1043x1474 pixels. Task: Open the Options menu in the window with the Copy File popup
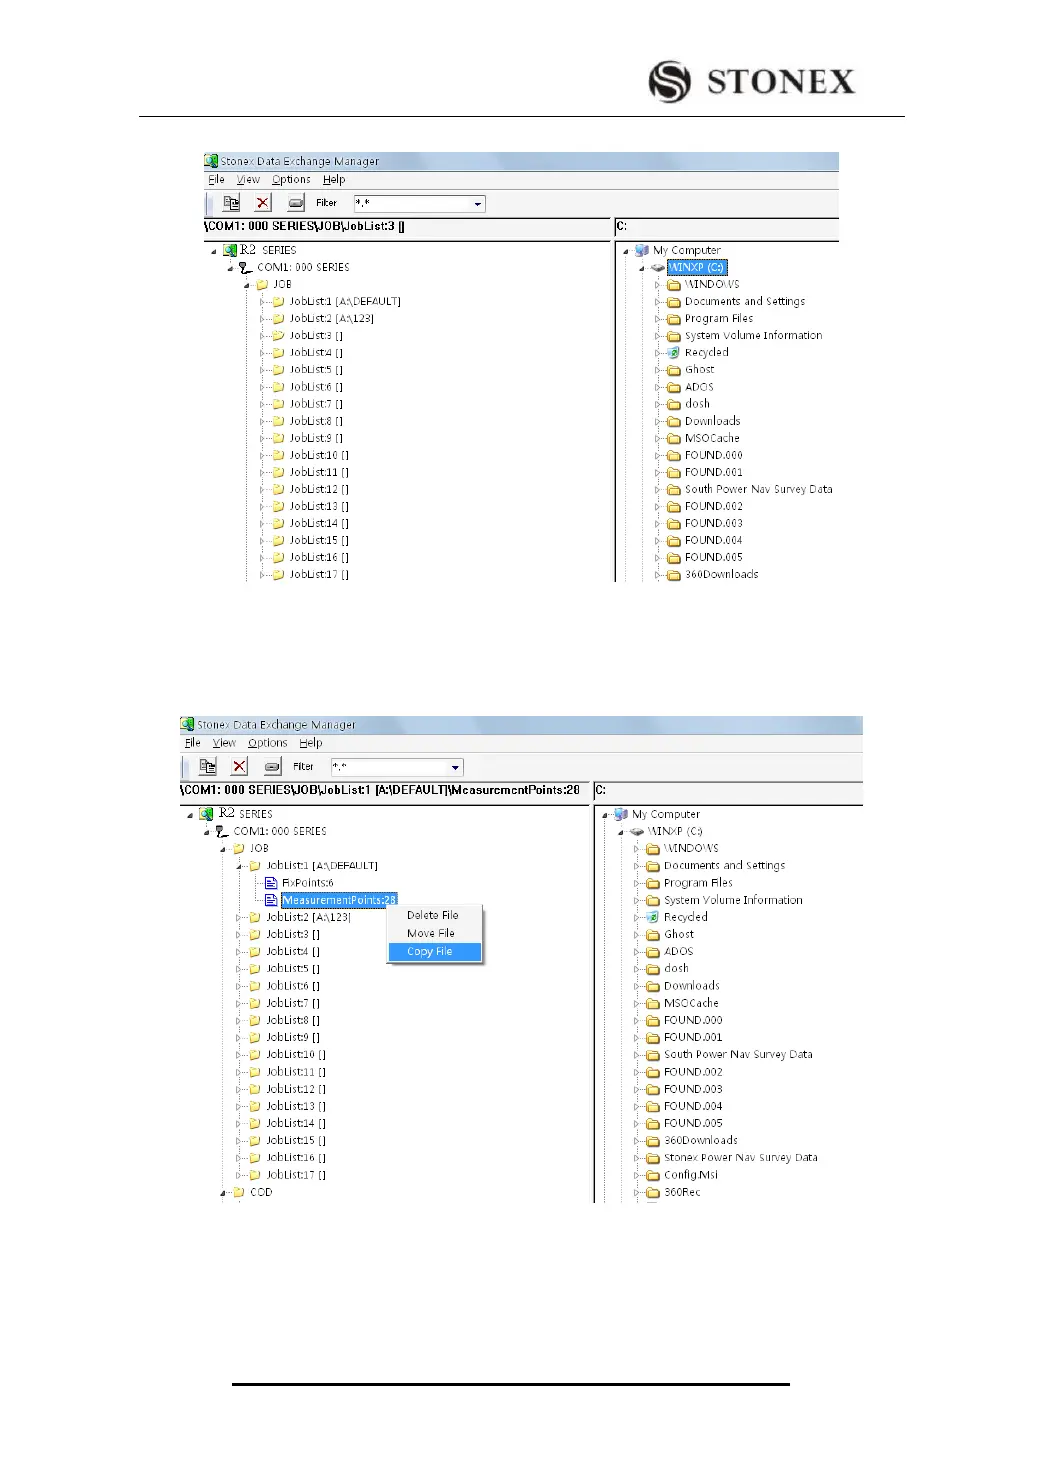[x=268, y=743]
